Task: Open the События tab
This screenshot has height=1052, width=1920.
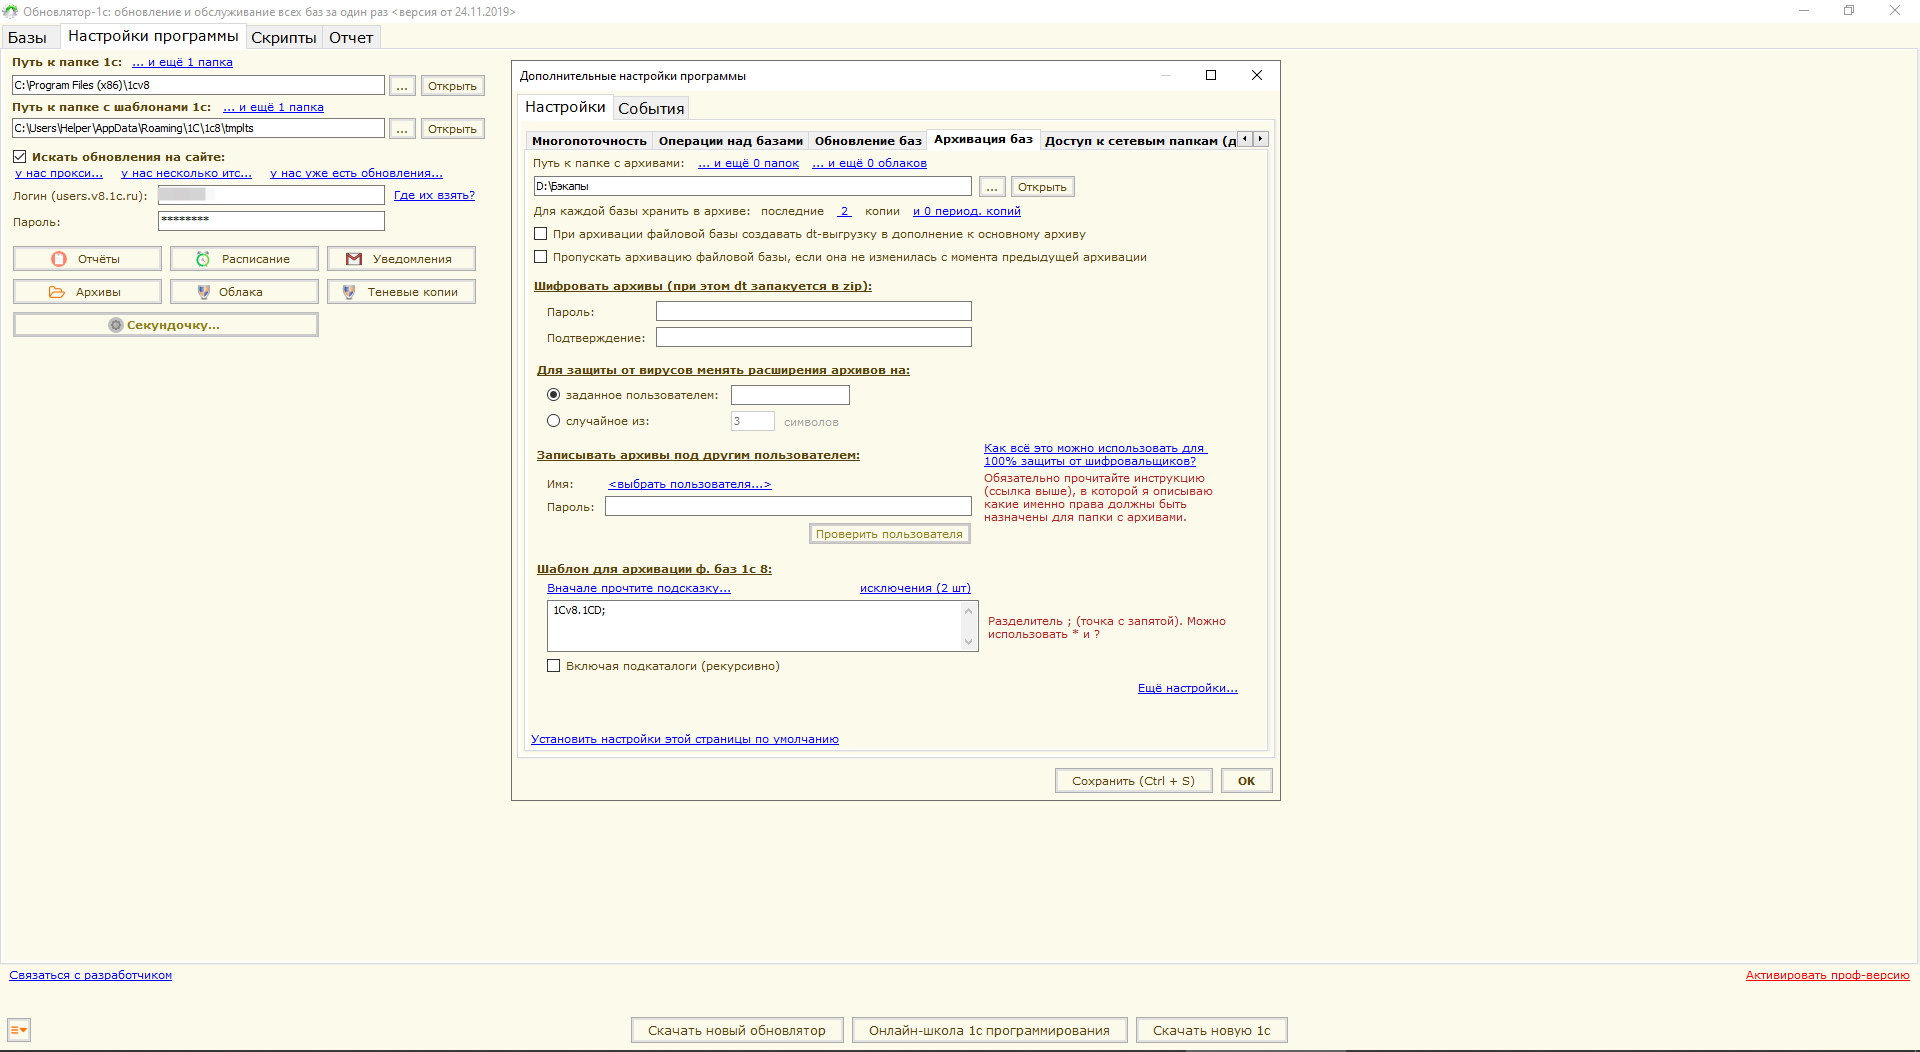Action: [651, 108]
